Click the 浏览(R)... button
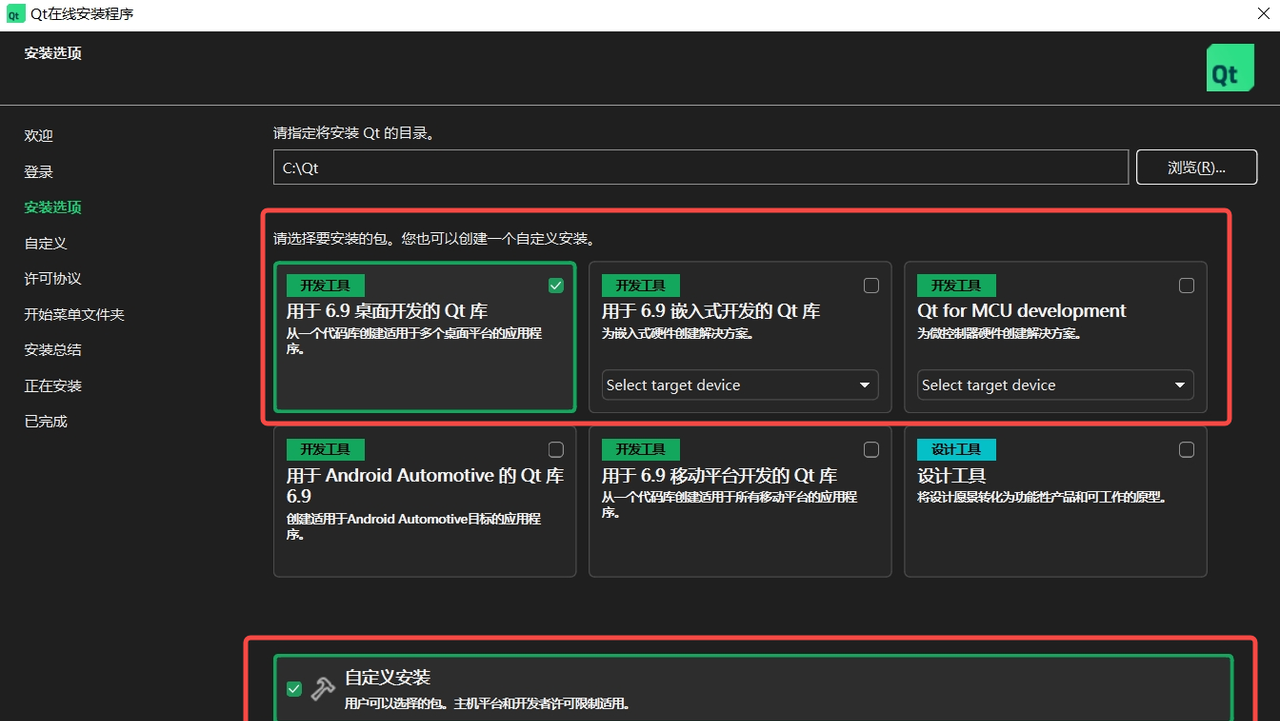This screenshot has width=1280, height=721. [x=1196, y=168]
